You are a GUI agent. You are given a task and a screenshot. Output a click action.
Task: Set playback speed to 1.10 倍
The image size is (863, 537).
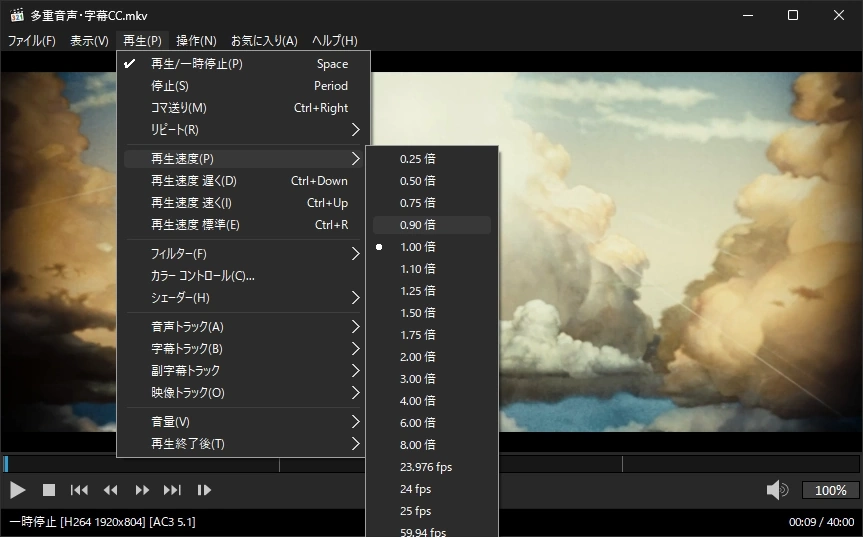[432, 269]
